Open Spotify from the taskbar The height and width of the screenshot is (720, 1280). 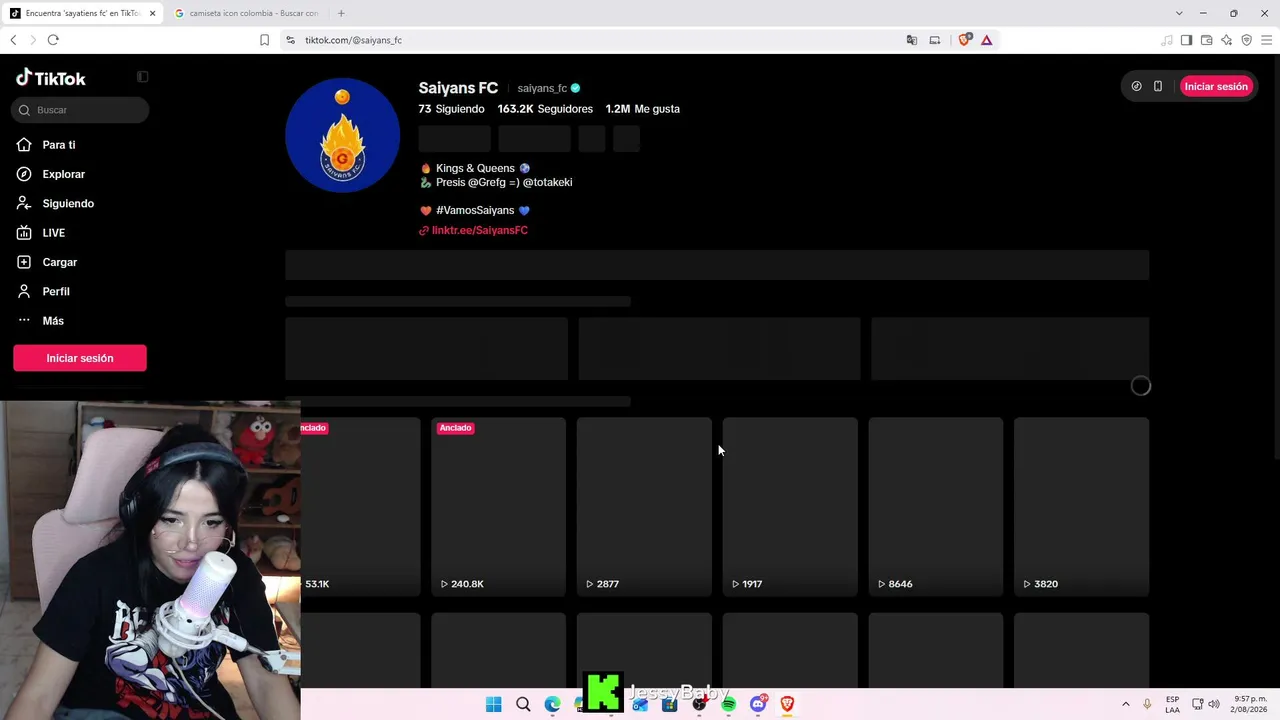[x=729, y=705]
